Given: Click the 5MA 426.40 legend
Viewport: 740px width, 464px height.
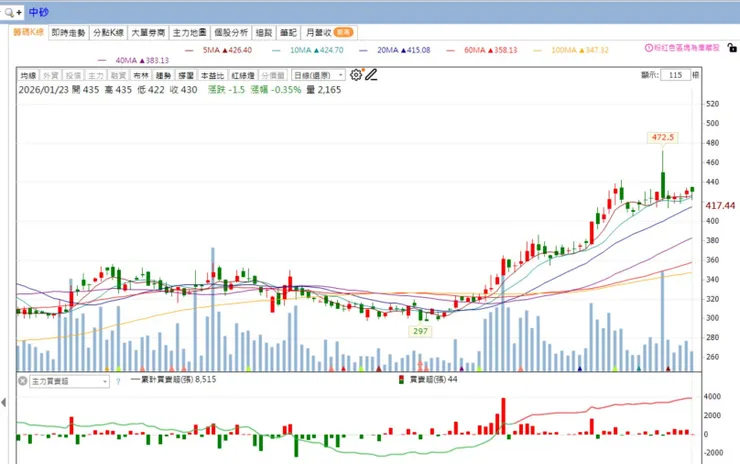Looking at the screenshot, I should coord(219,50).
